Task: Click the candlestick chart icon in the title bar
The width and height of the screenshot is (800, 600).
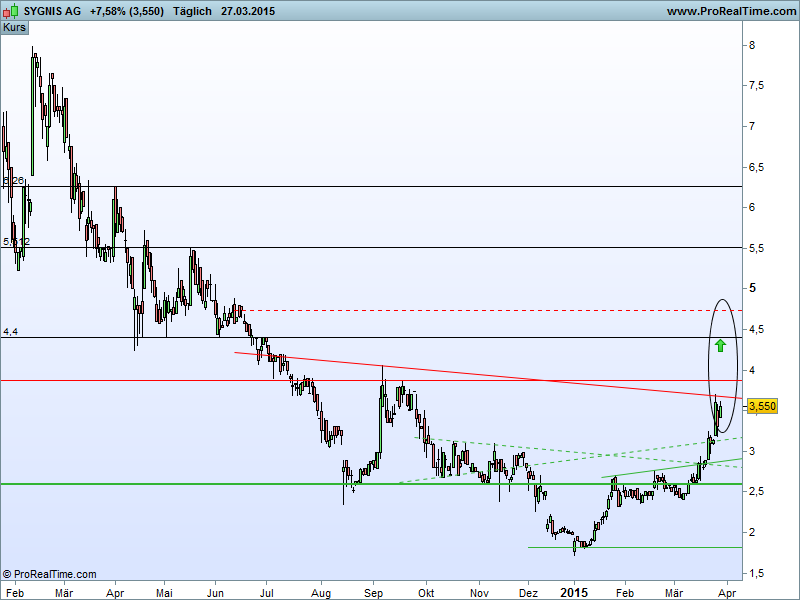Action: coord(8,10)
